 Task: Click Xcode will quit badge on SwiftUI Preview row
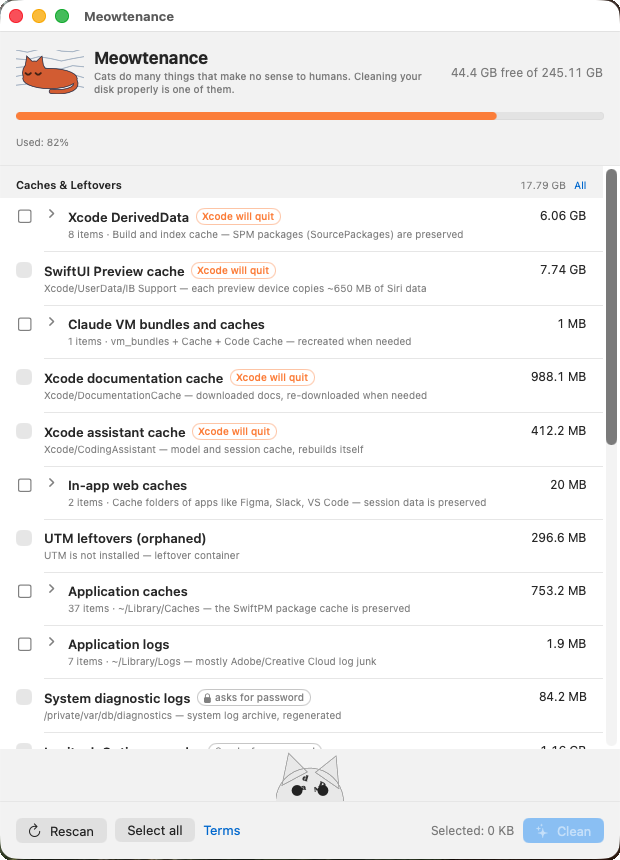233,270
